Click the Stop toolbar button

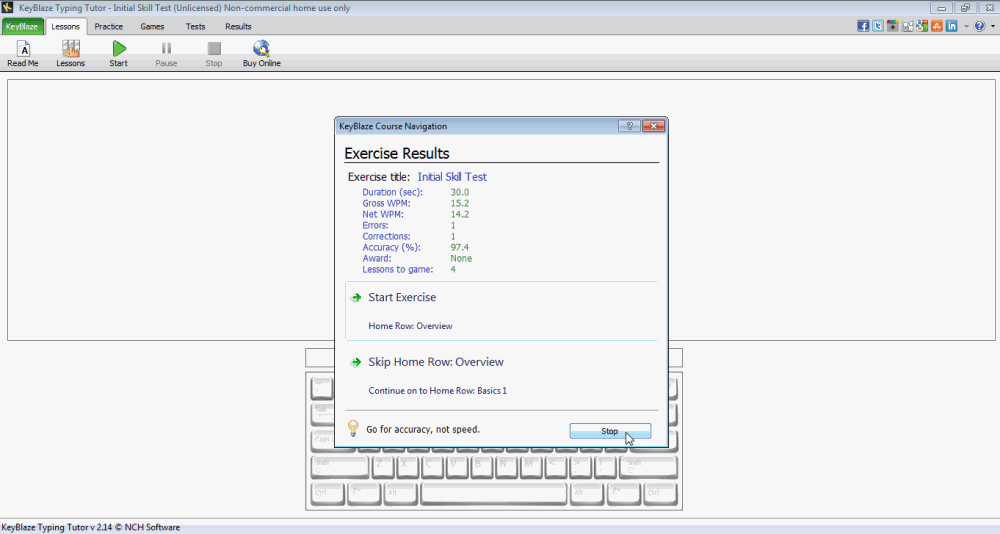(x=214, y=54)
